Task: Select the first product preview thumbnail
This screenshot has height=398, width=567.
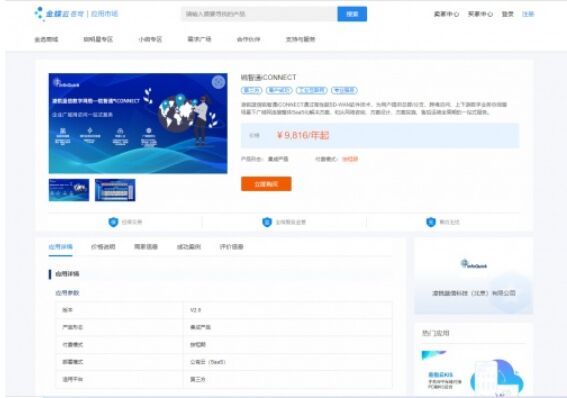Action: [69, 190]
